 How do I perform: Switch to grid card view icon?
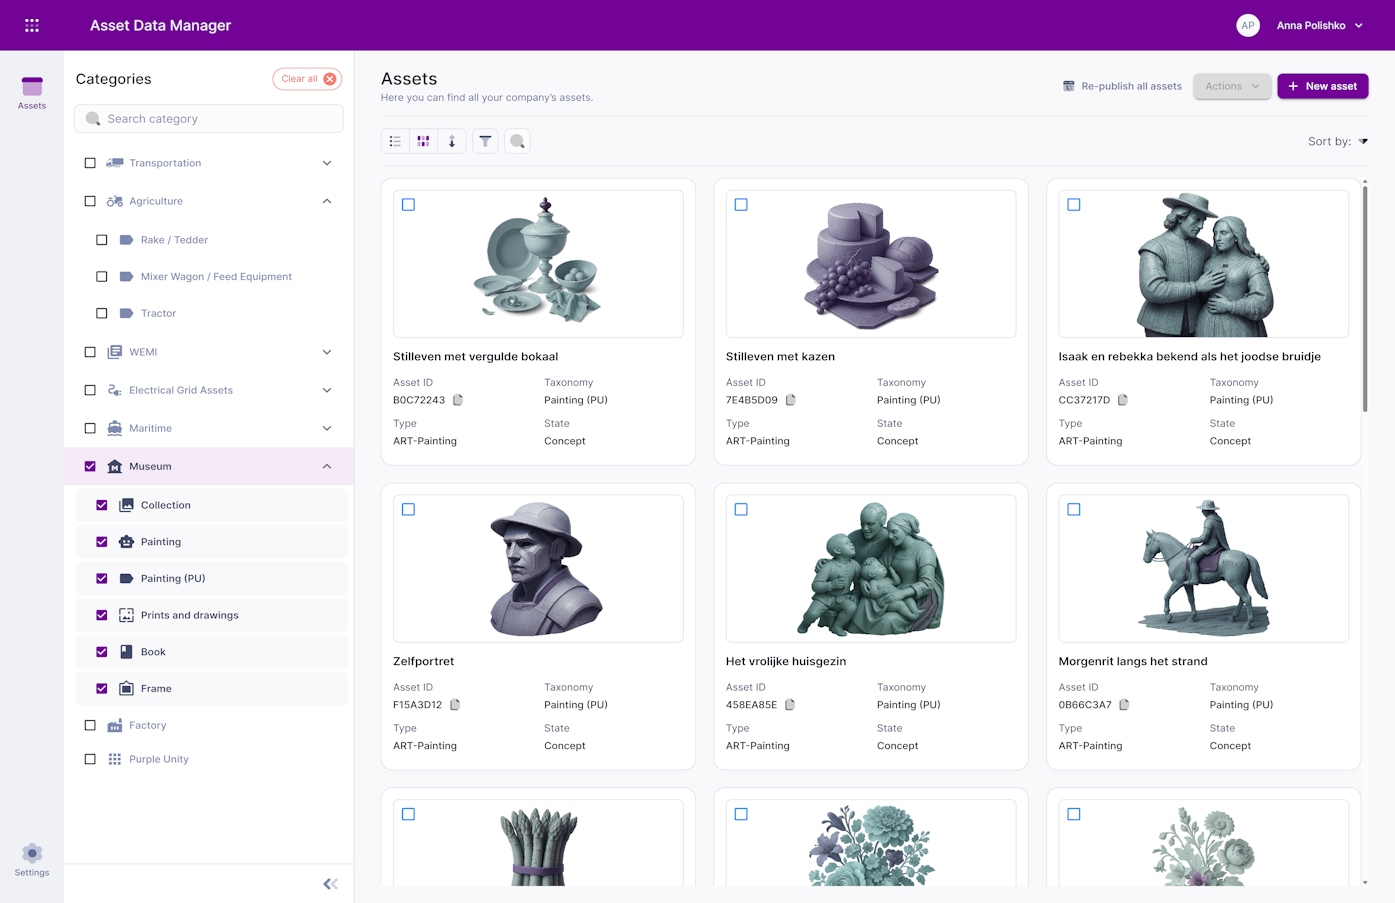[x=424, y=141]
